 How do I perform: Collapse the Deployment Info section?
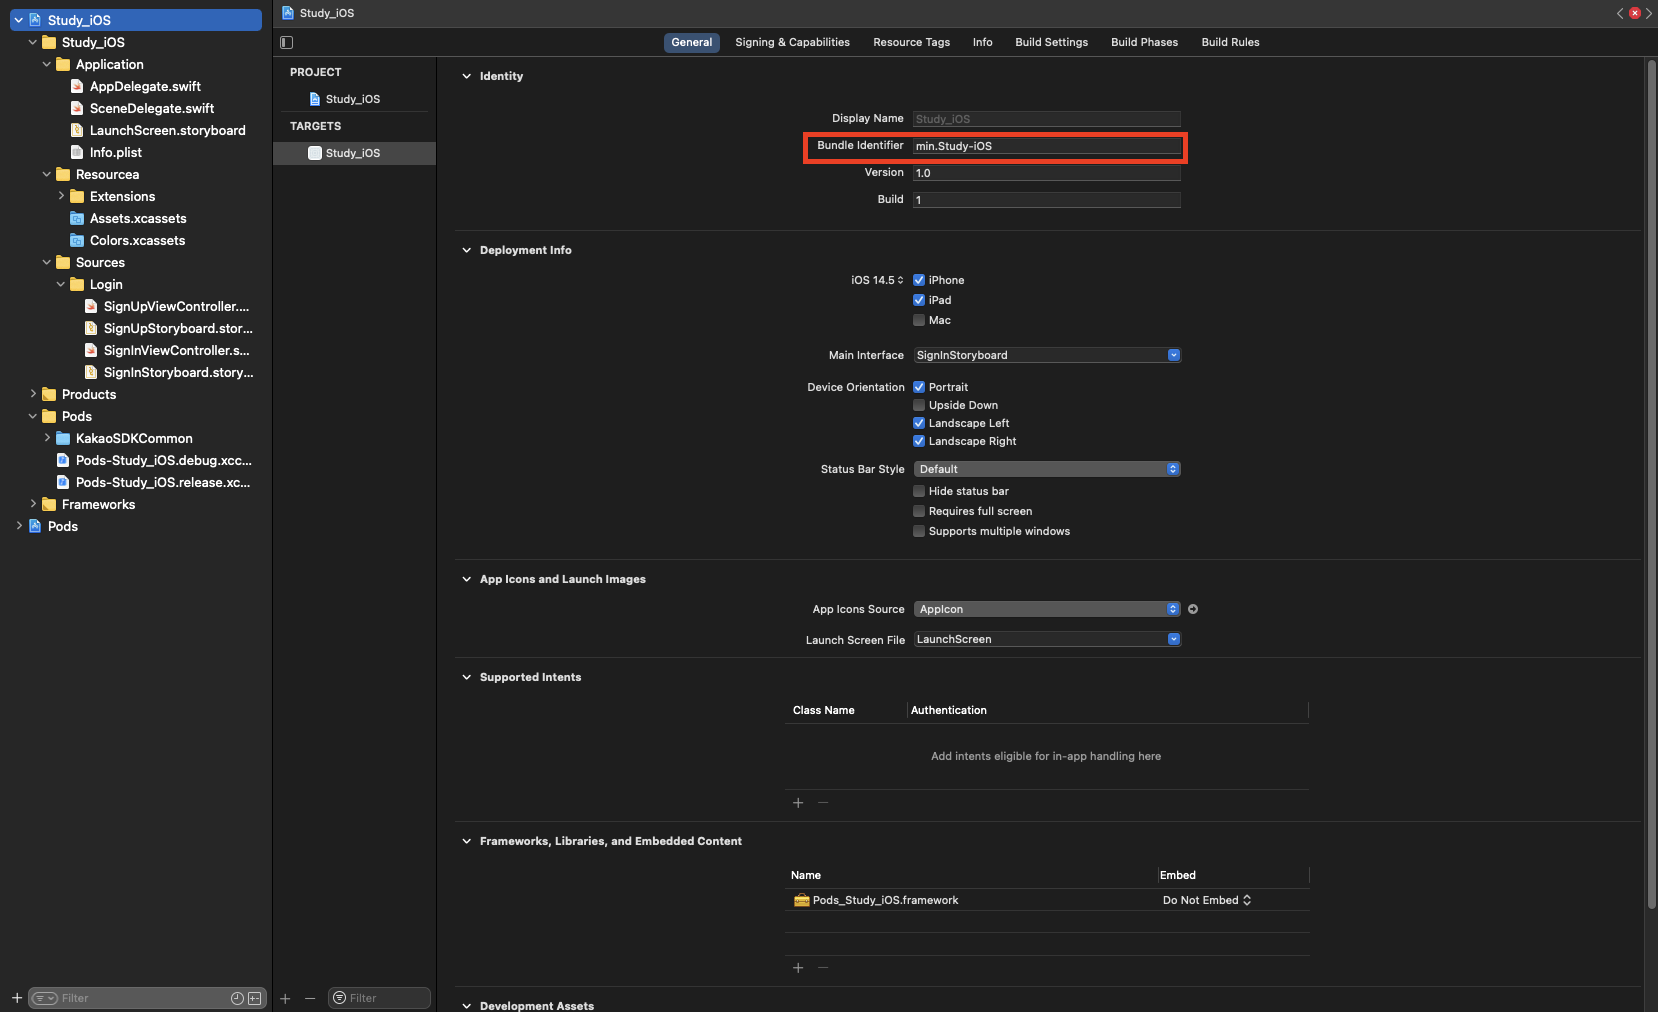(x=466, y=250)
